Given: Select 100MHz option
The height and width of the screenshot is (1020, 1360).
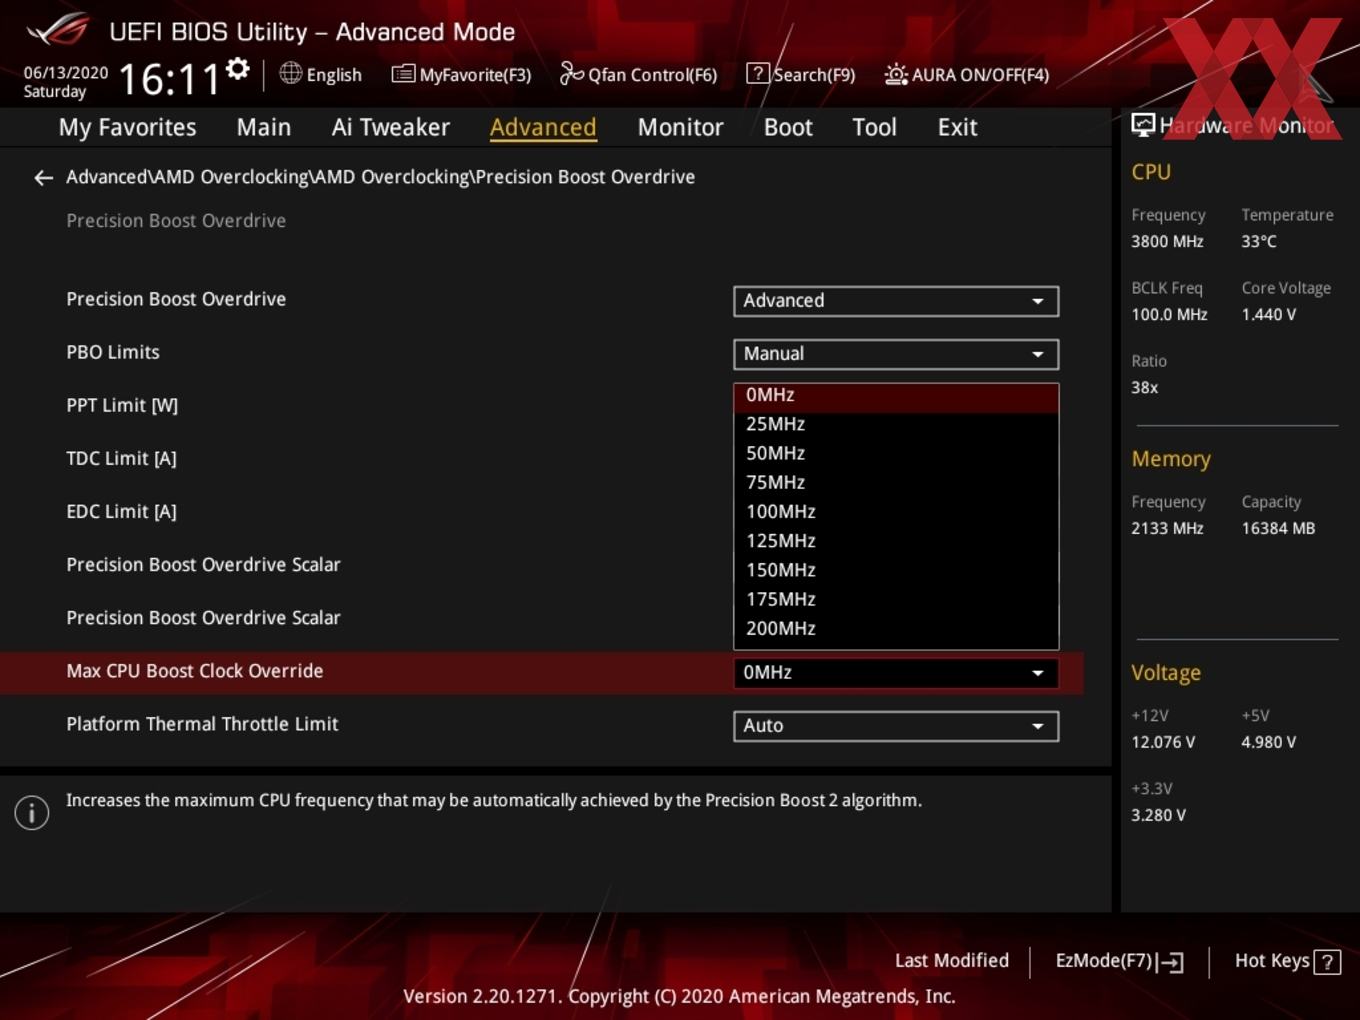Looking at the screenshot, I should pyautogui.click(x=896, y=512).
